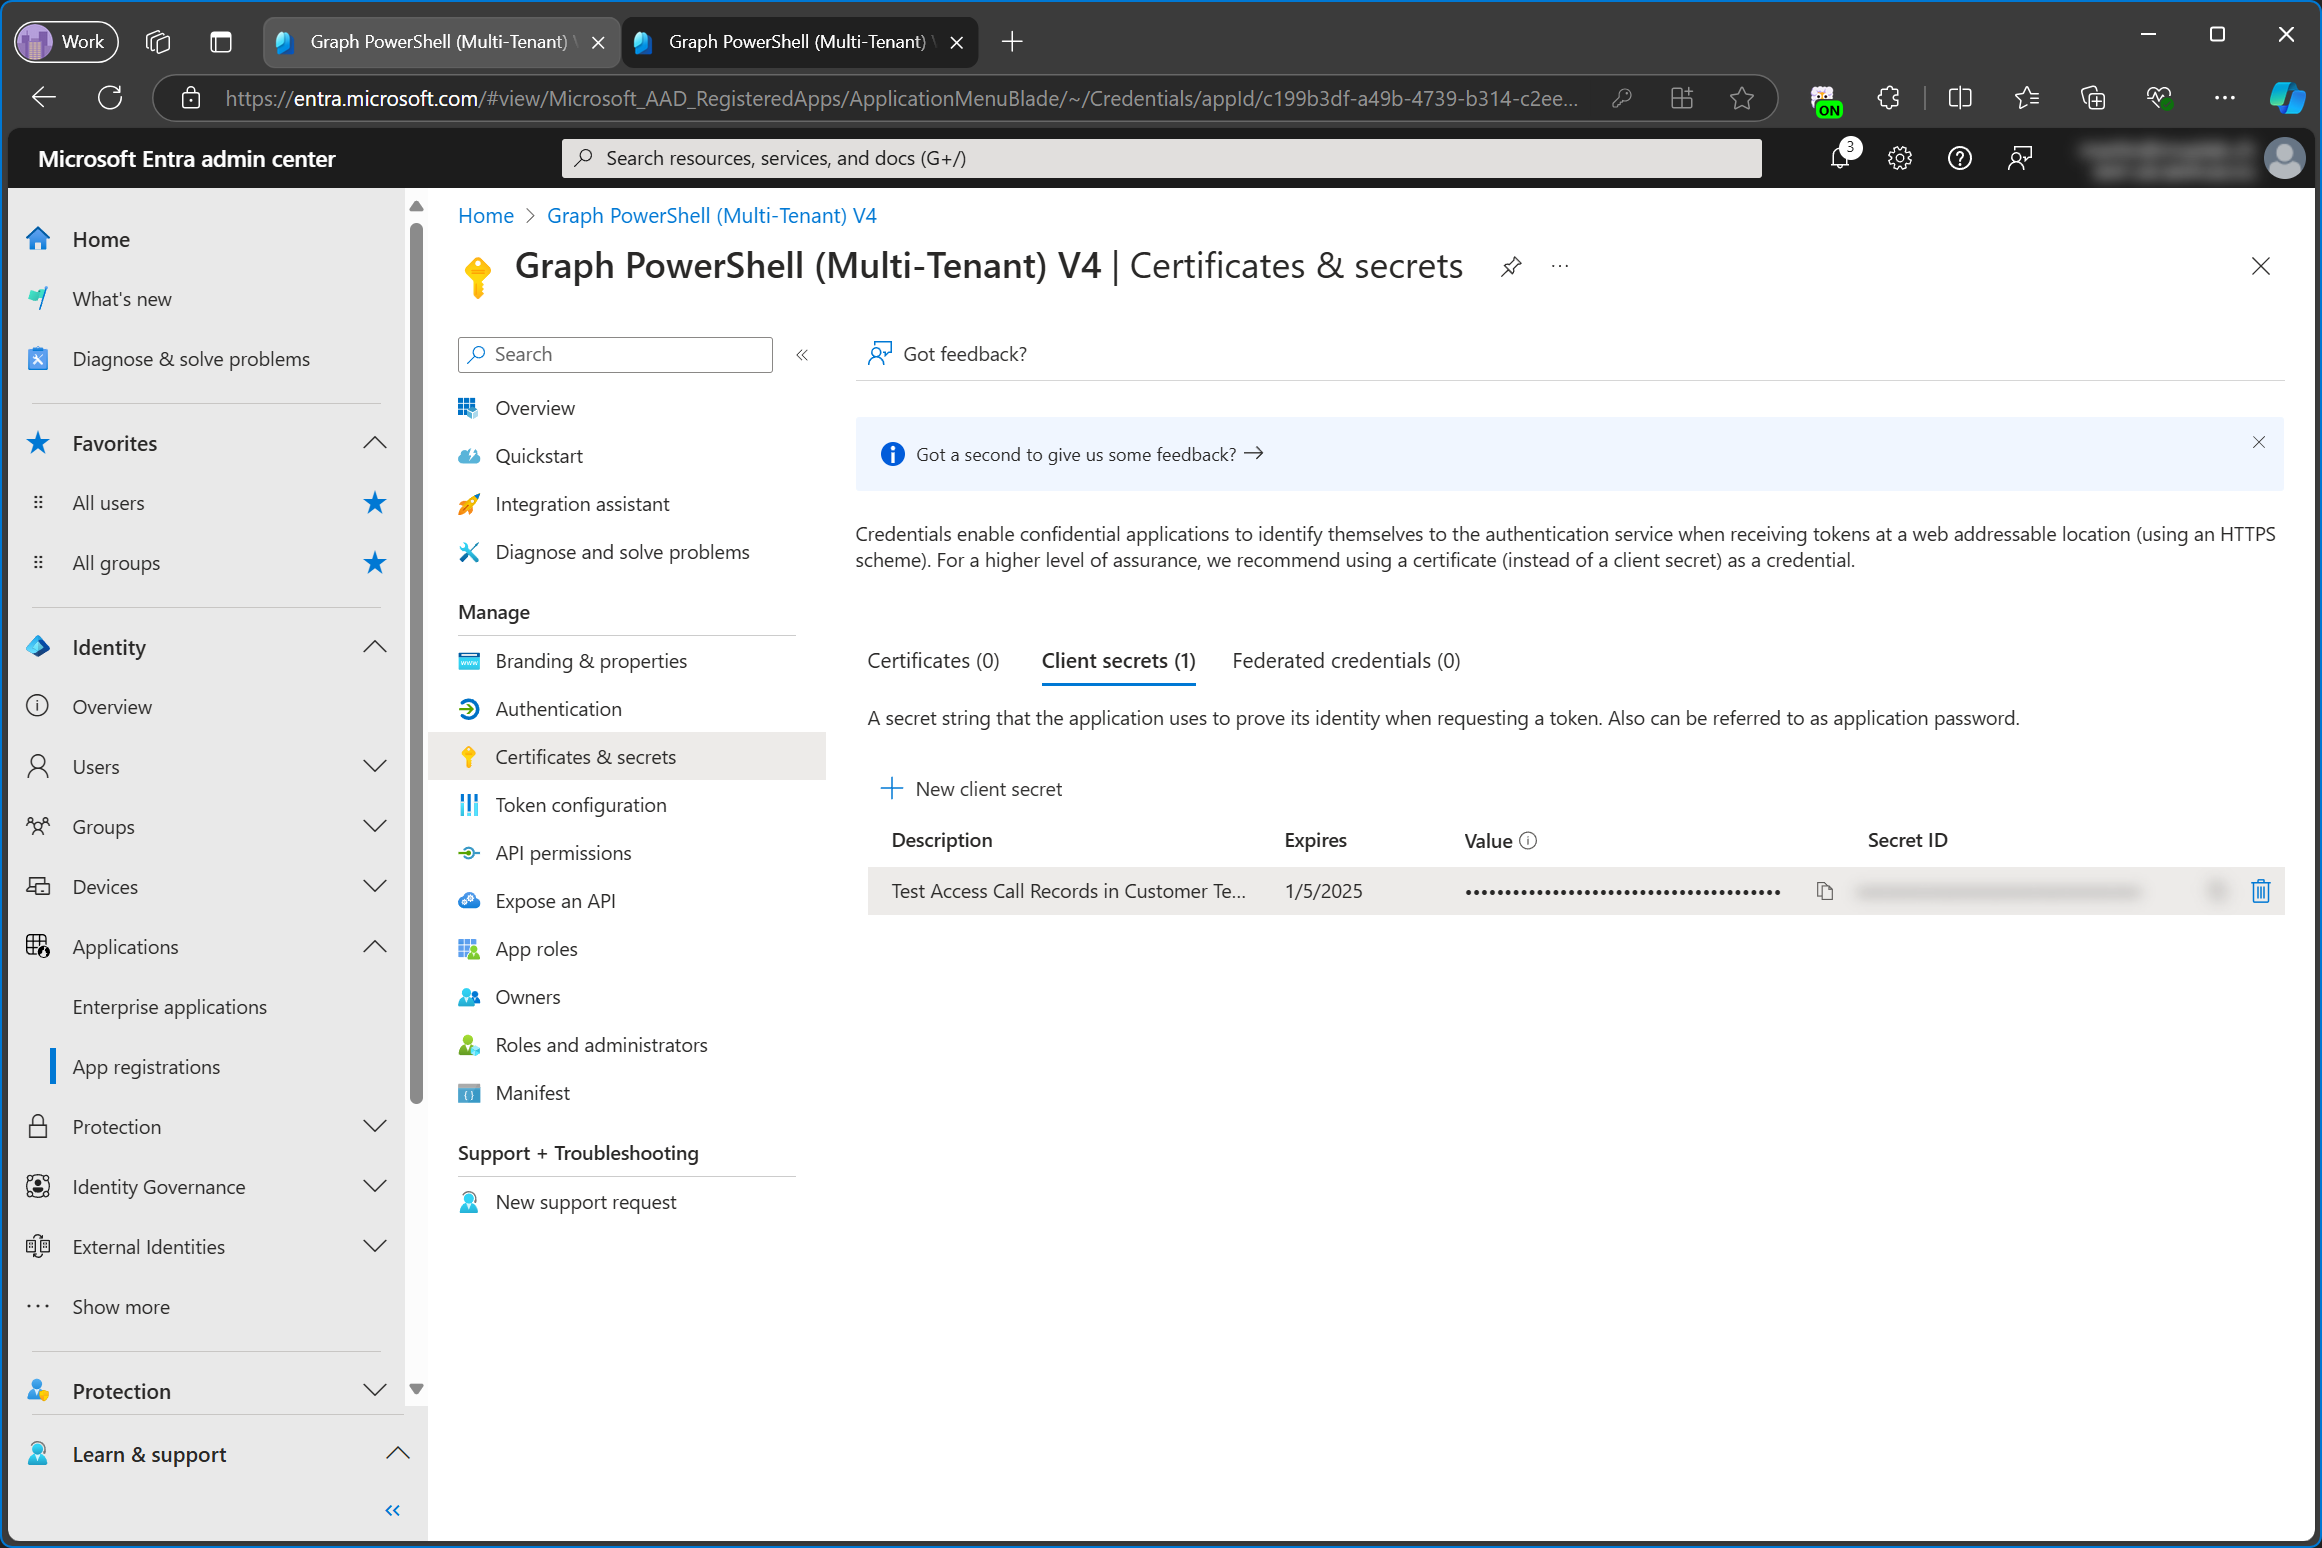
Task: Expand the Users menu
Action: click(x=375, y=767)
